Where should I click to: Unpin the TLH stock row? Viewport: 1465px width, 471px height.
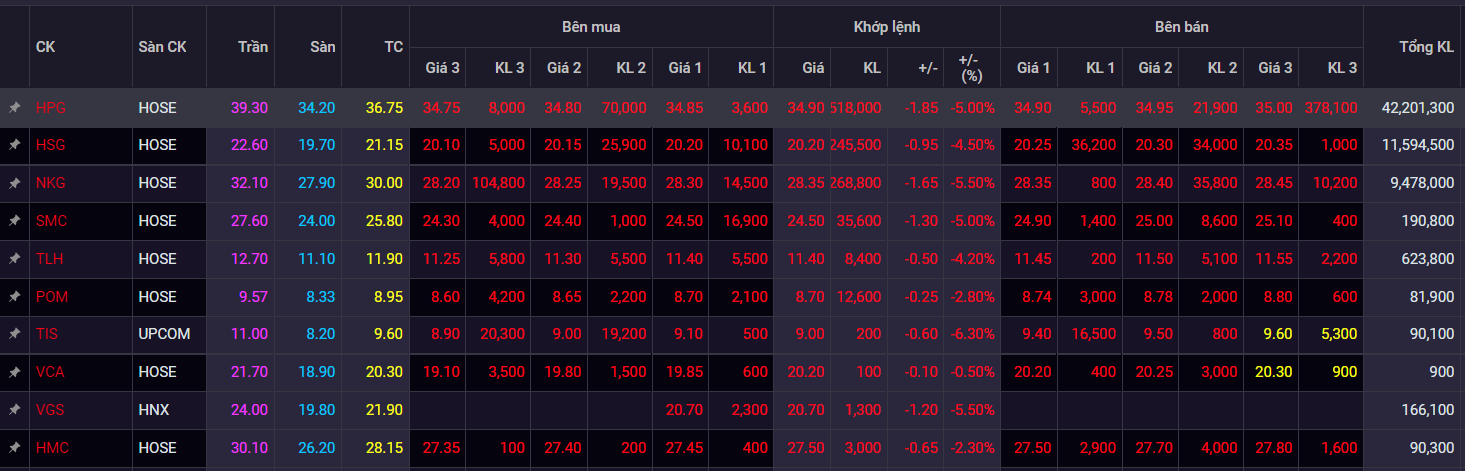click(15, 259)
